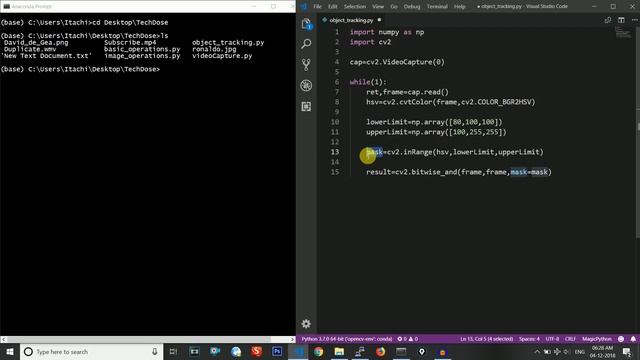Open the Edit menu in VS Code
The height and width of the screenshot is (360, 640).
click(x=333, y=7)
